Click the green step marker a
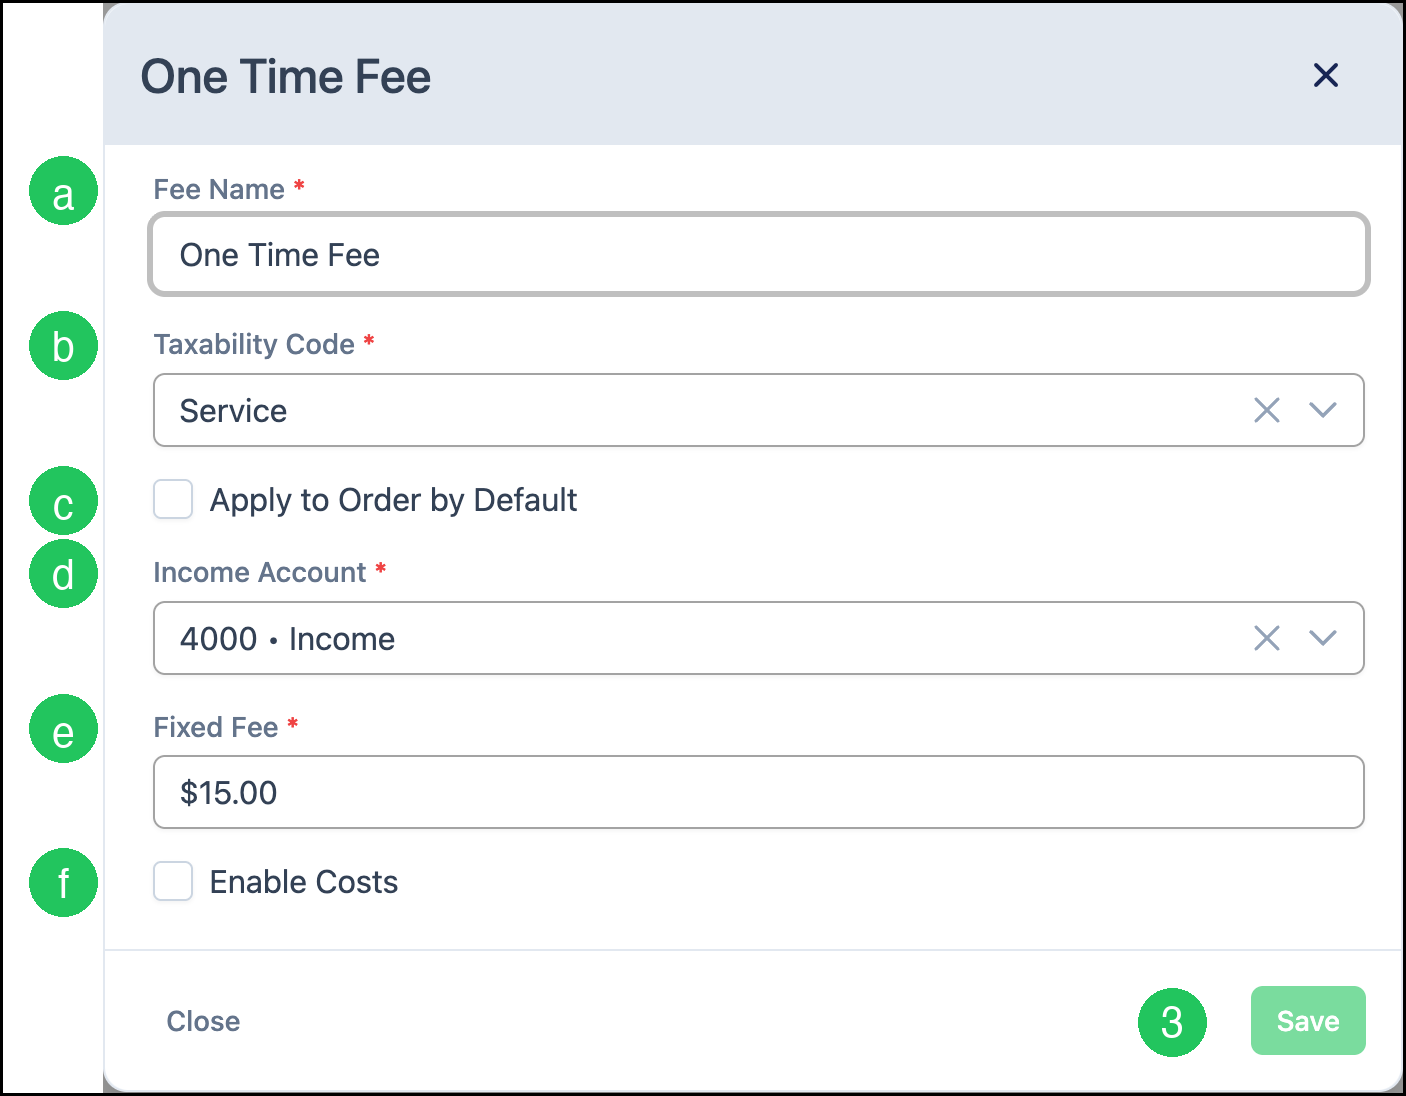This screenshot has width=1406, height=1096. point(63,191)
